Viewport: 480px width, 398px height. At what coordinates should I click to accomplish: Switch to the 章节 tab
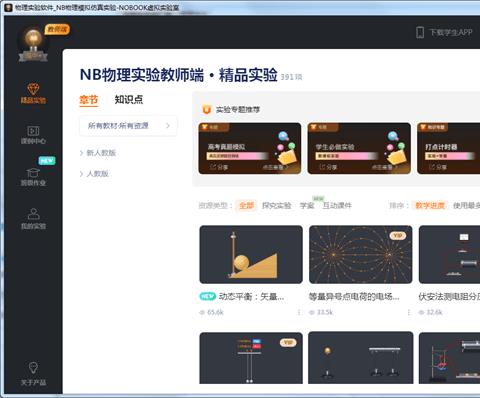[x=89, y=100]
